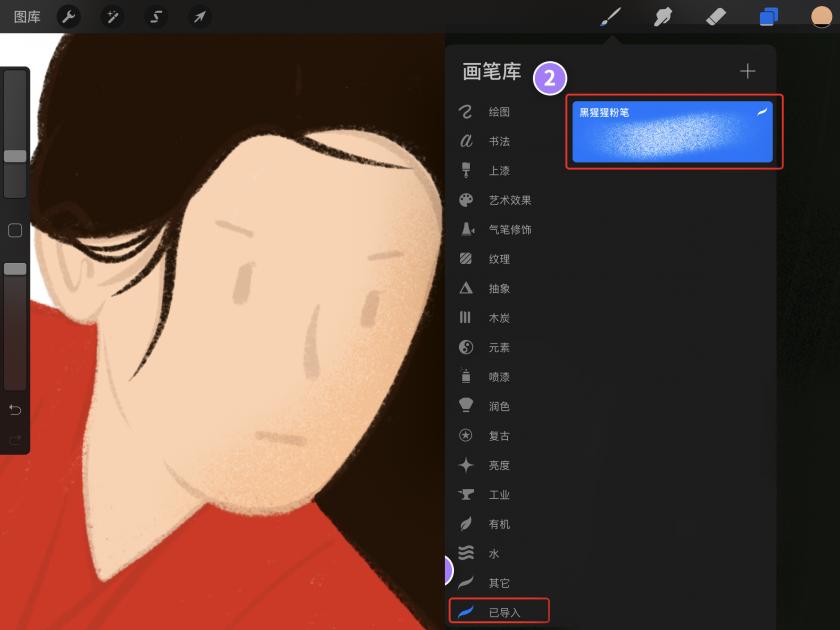Open the 喷漆 brush category
840x630 pixels.
tap(499, 377)
